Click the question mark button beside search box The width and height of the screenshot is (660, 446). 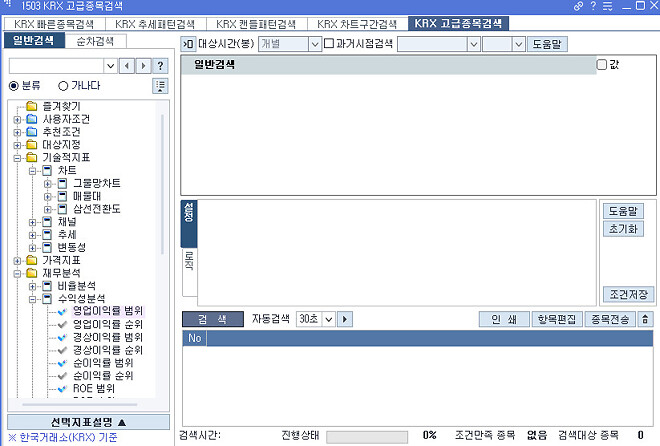(x=160, y=66)
